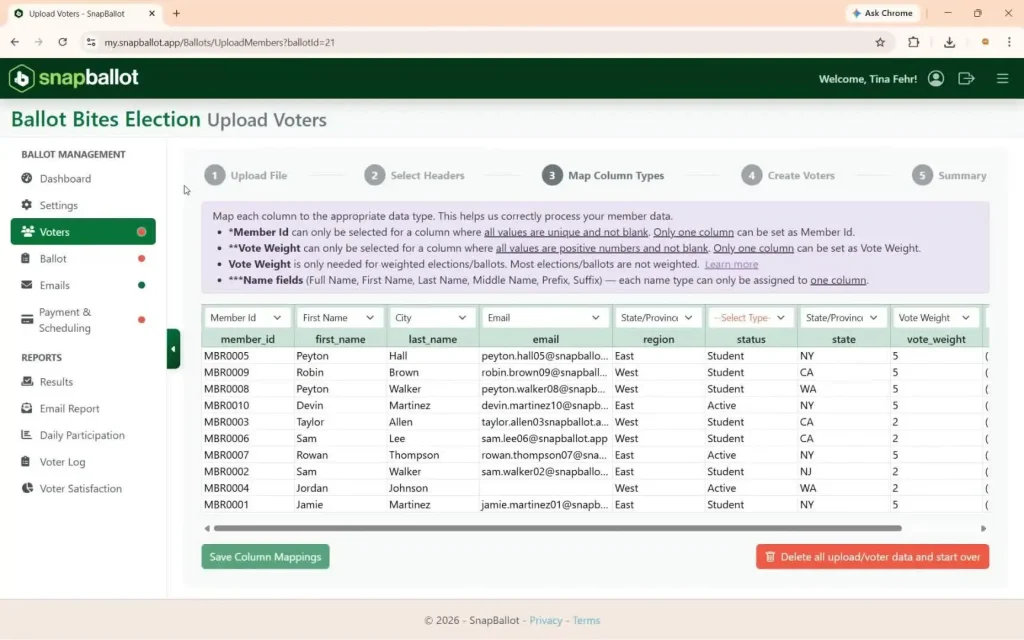Click the MBR0005 member id cell
Image resolution: width=1024 pixels, height=640 pixels.
248,356
